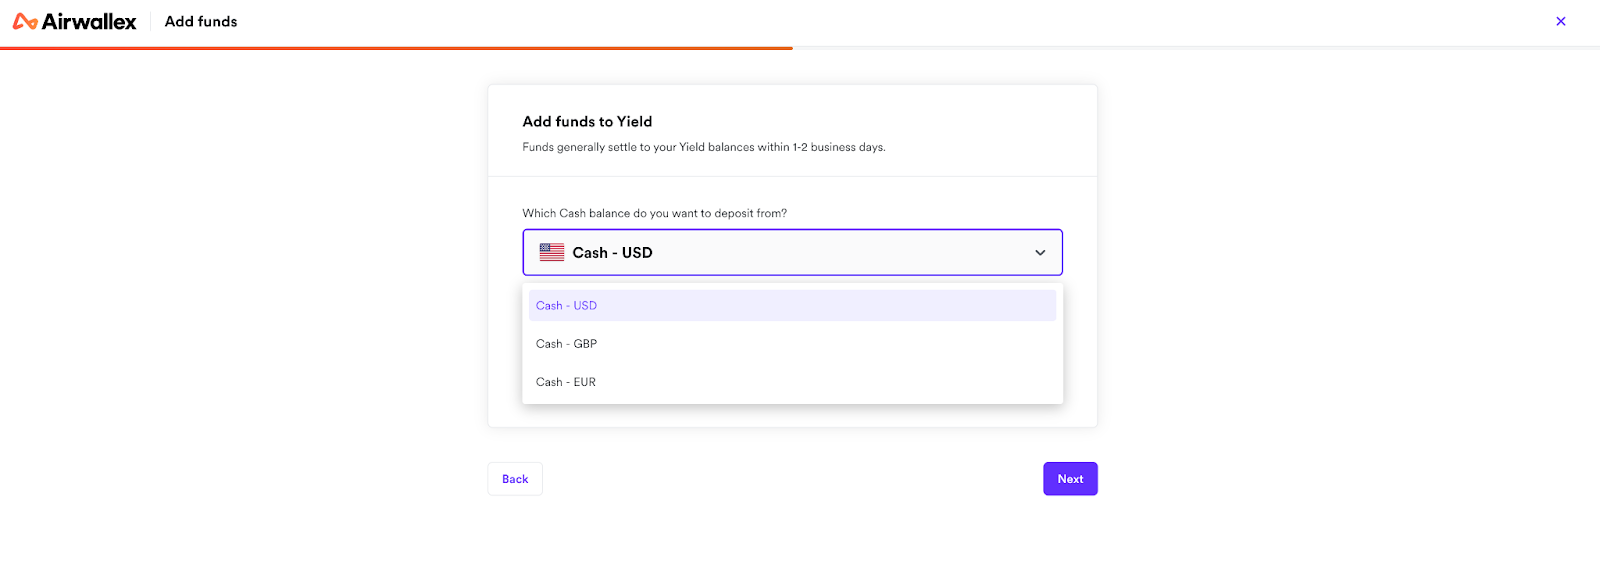Viewport: 1600px width, 583px height.
Task: Collapse the Cash balance dropdown chevron
Action: click(1040, 253)
